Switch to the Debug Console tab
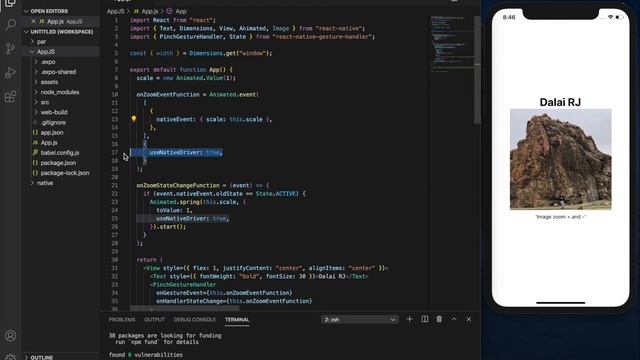 (x=195, y=320)
